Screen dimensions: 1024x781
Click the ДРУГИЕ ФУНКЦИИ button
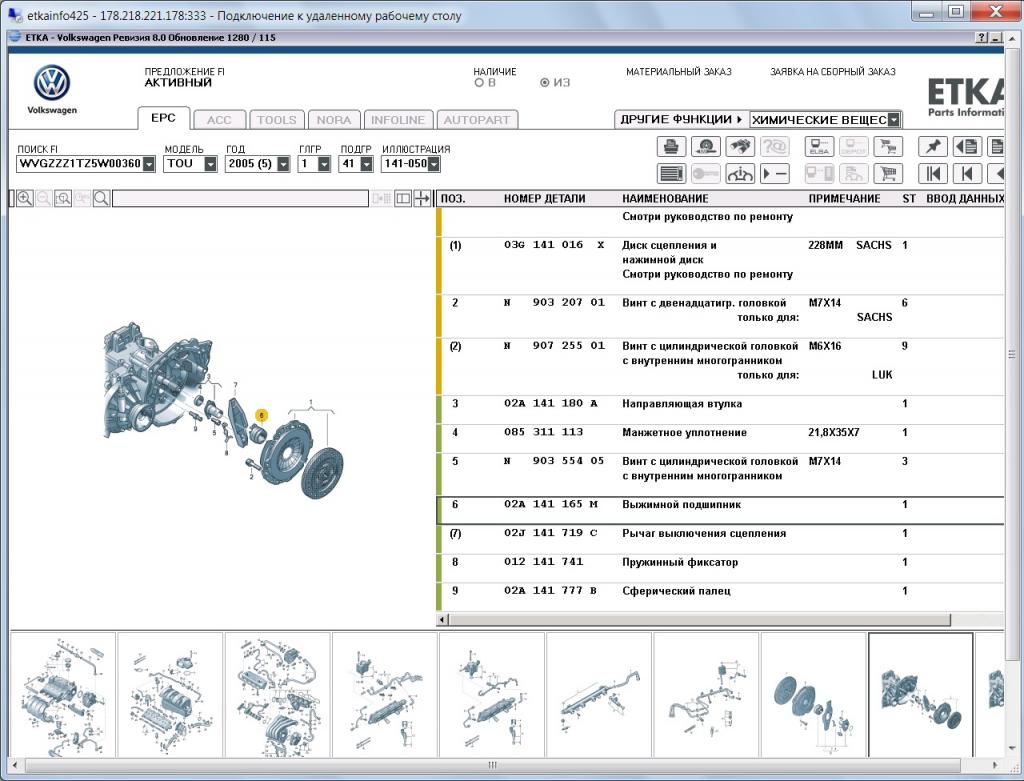[x=681, y=120]
